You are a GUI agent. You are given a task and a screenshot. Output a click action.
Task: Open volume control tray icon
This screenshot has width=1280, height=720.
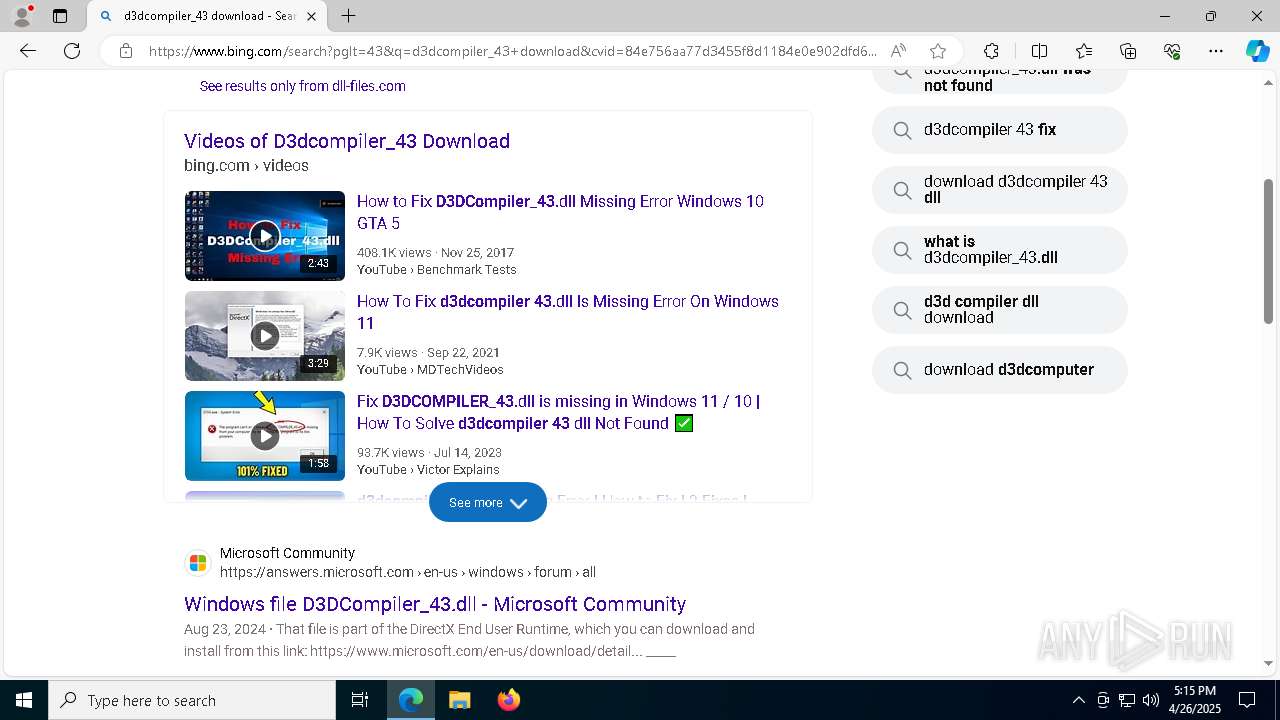[x=1150, y=700]
